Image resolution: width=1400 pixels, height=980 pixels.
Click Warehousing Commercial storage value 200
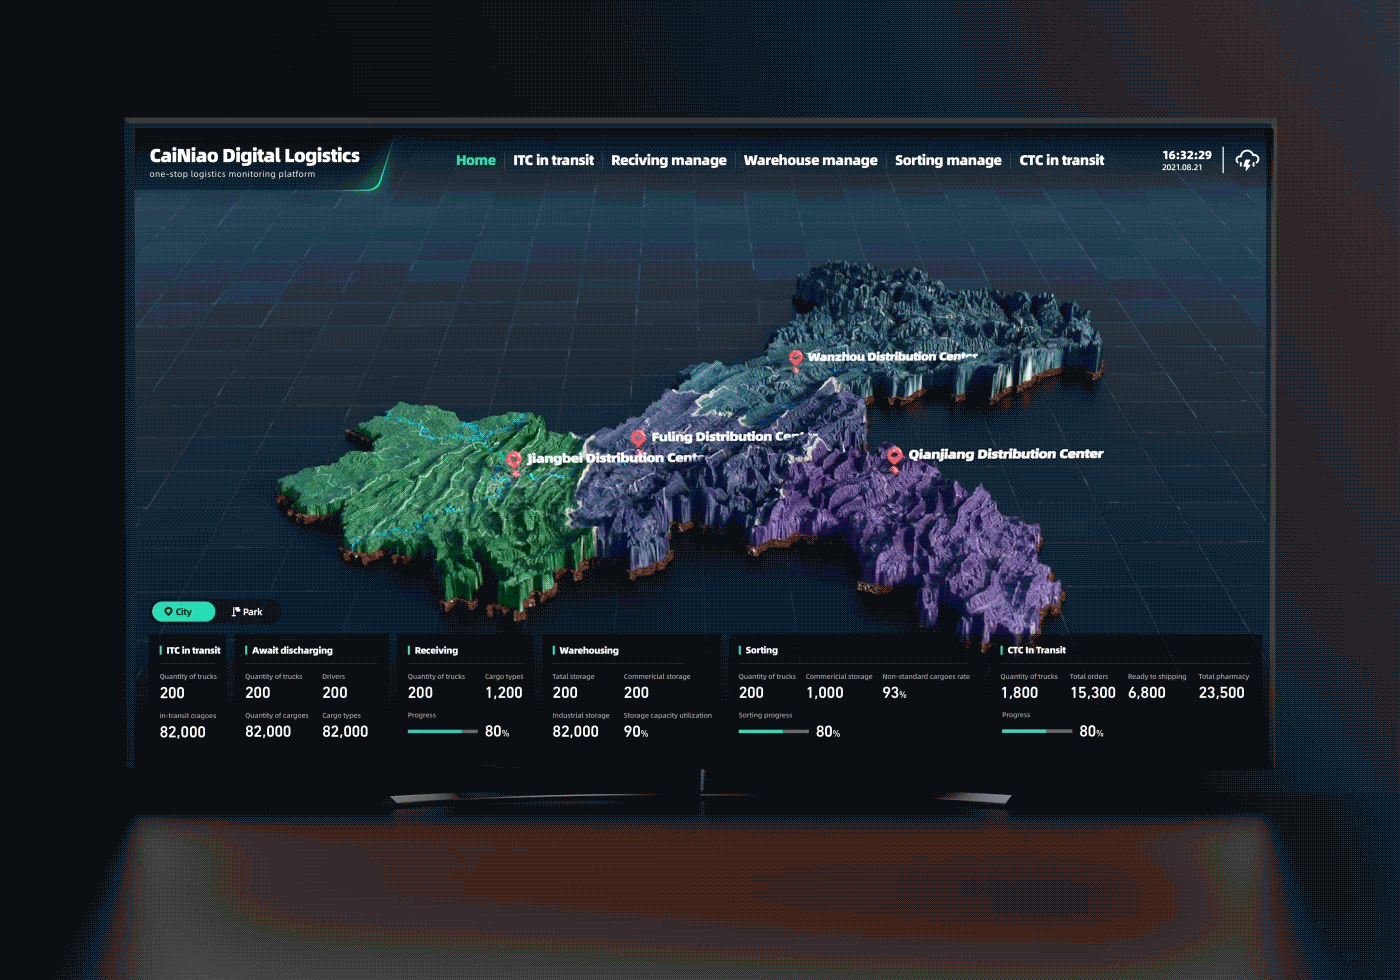coord(636,693)
